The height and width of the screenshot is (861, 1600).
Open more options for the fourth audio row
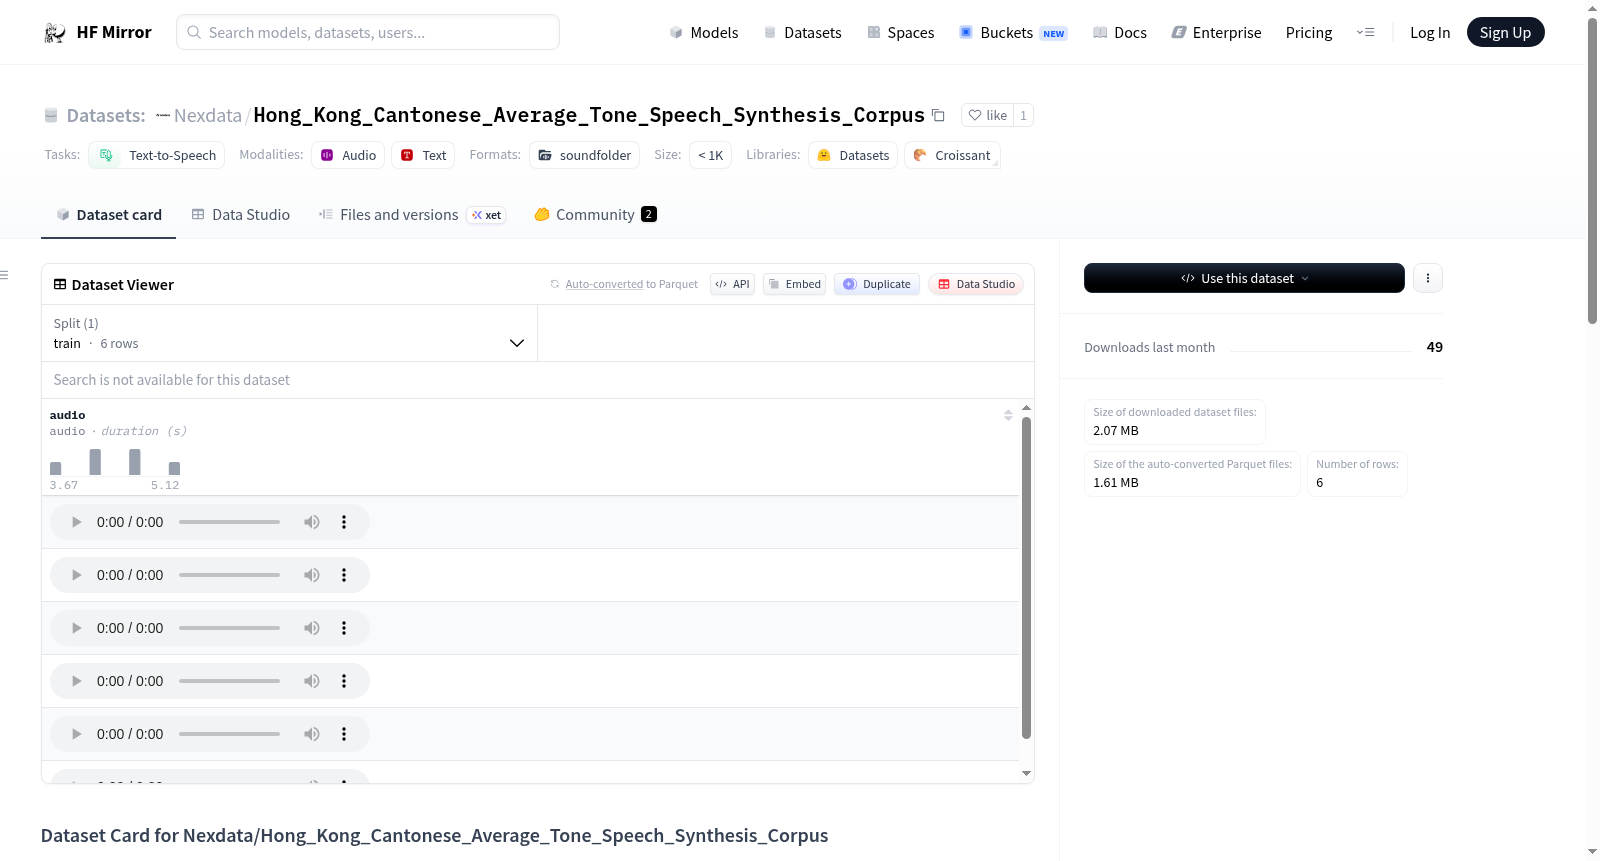pos(344,681)
